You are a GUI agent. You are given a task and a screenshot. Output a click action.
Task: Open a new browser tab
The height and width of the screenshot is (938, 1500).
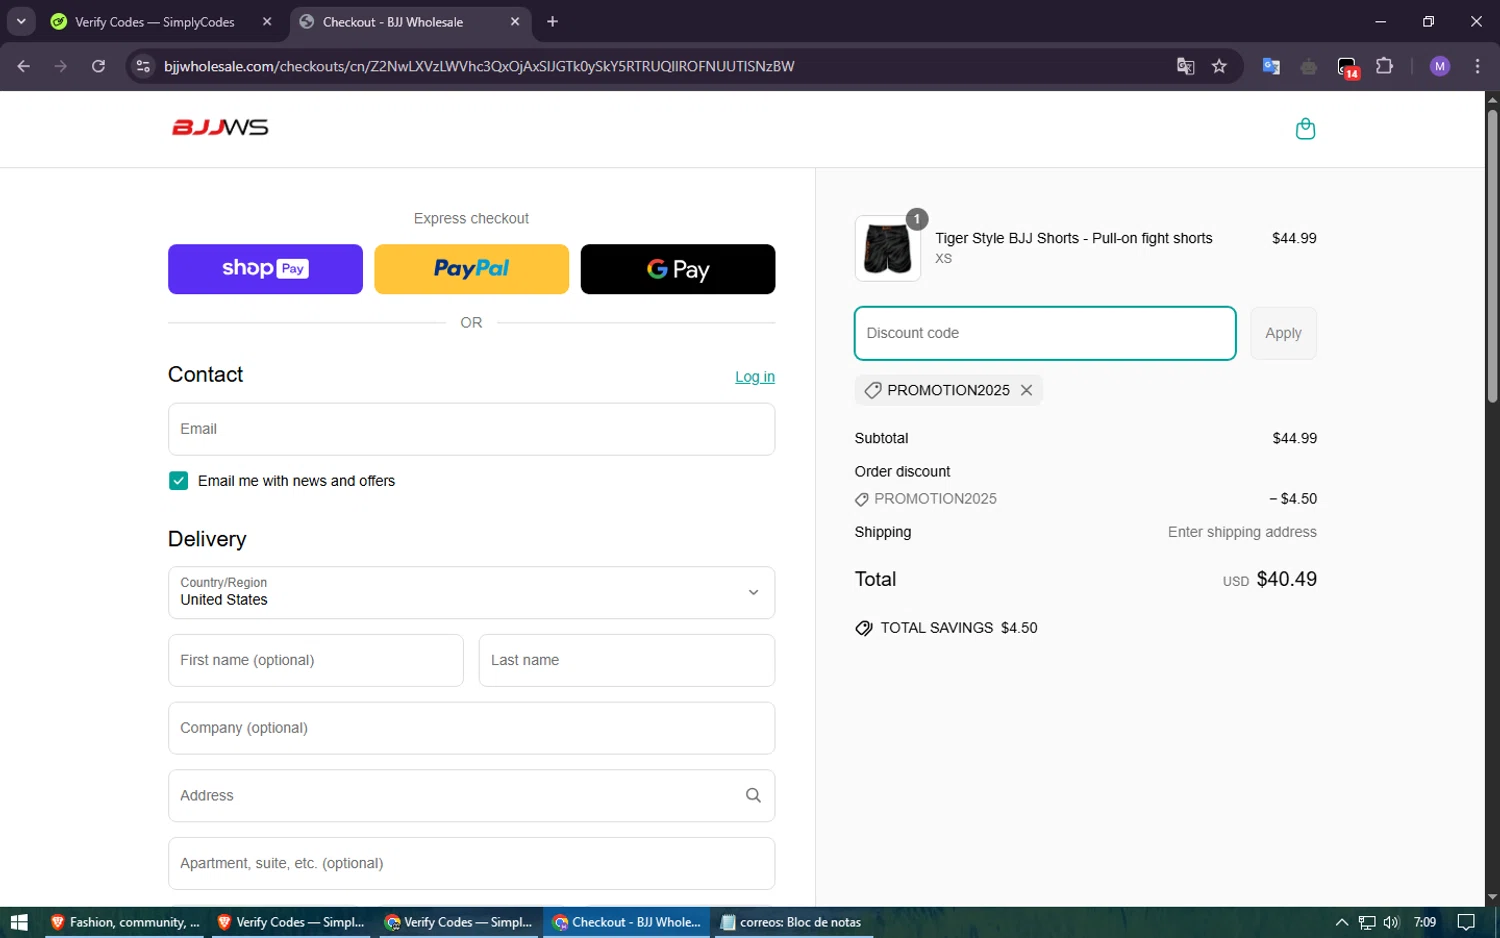pos(552,22)
